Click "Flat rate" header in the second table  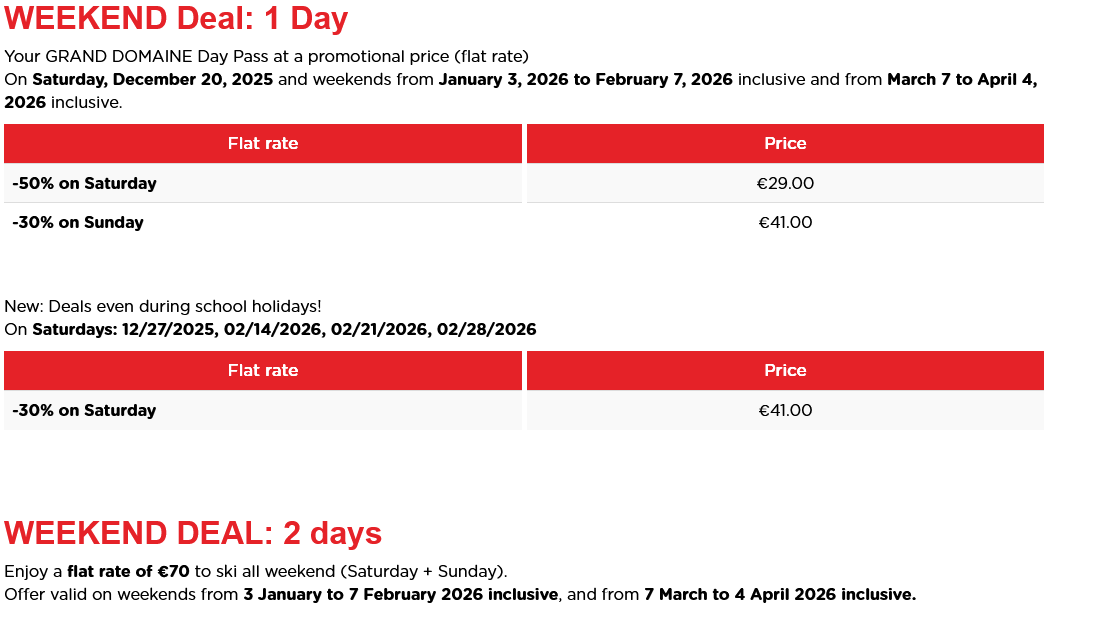(x=263, y=371)
